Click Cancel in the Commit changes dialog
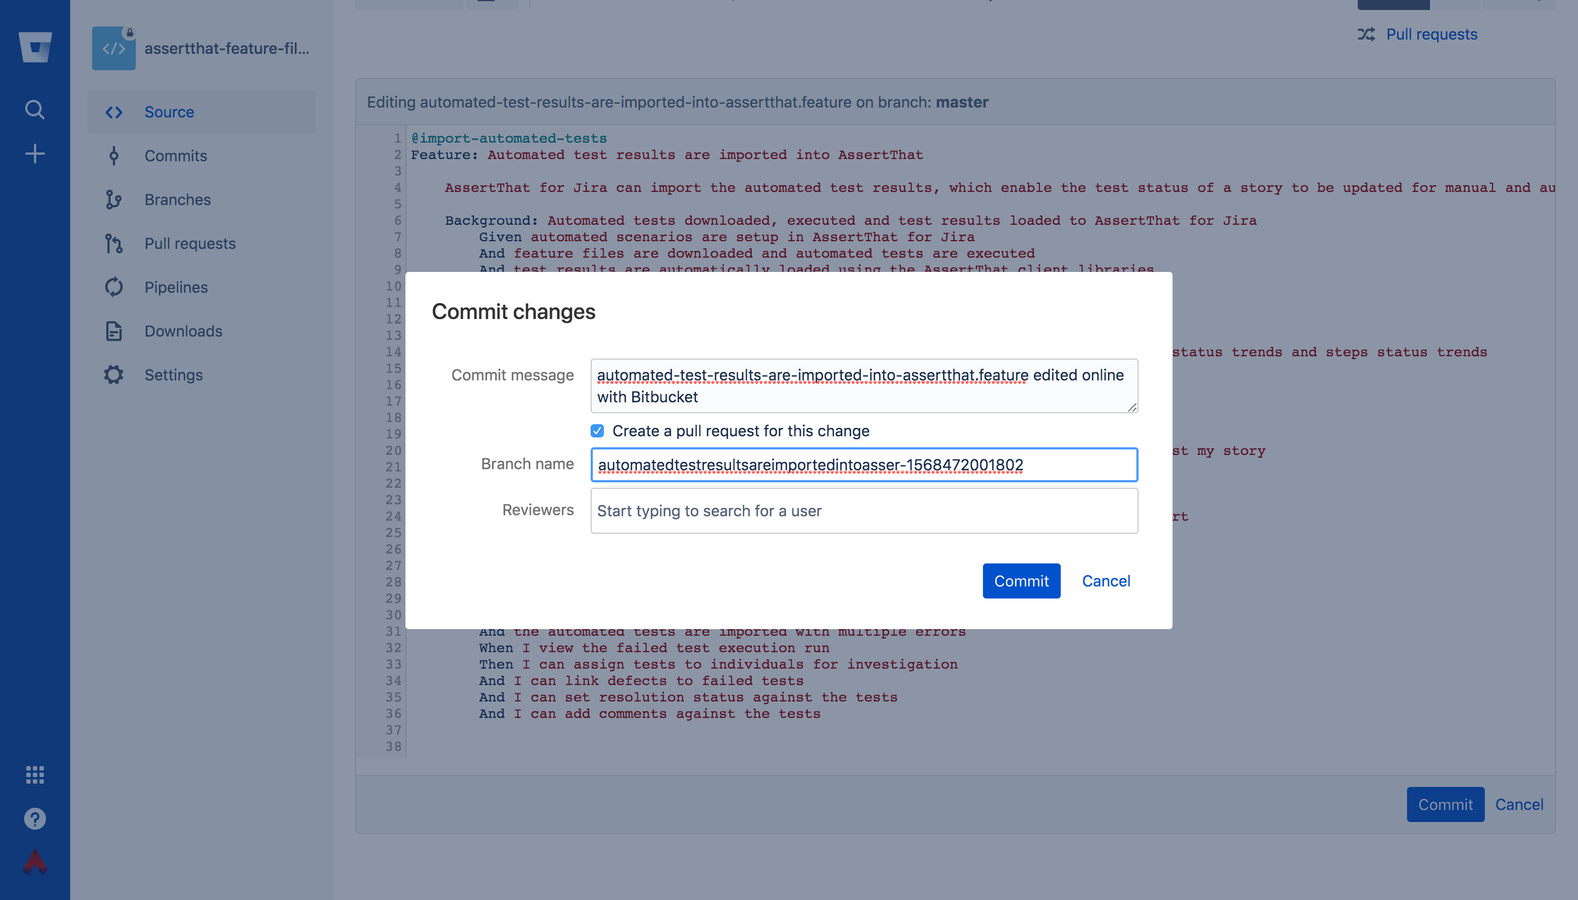This screenshot has width=1578, height=900. click(1106, 581)
